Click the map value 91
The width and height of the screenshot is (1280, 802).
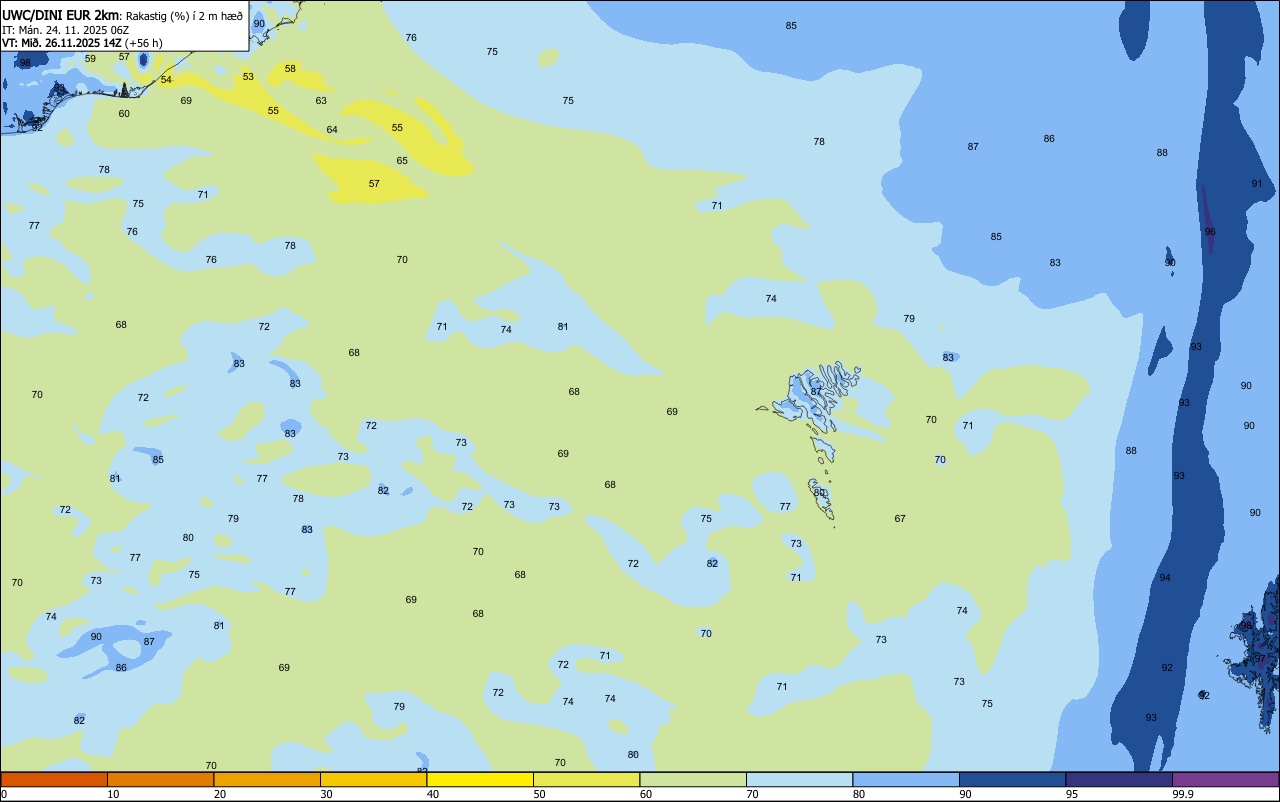point(1257,184)
